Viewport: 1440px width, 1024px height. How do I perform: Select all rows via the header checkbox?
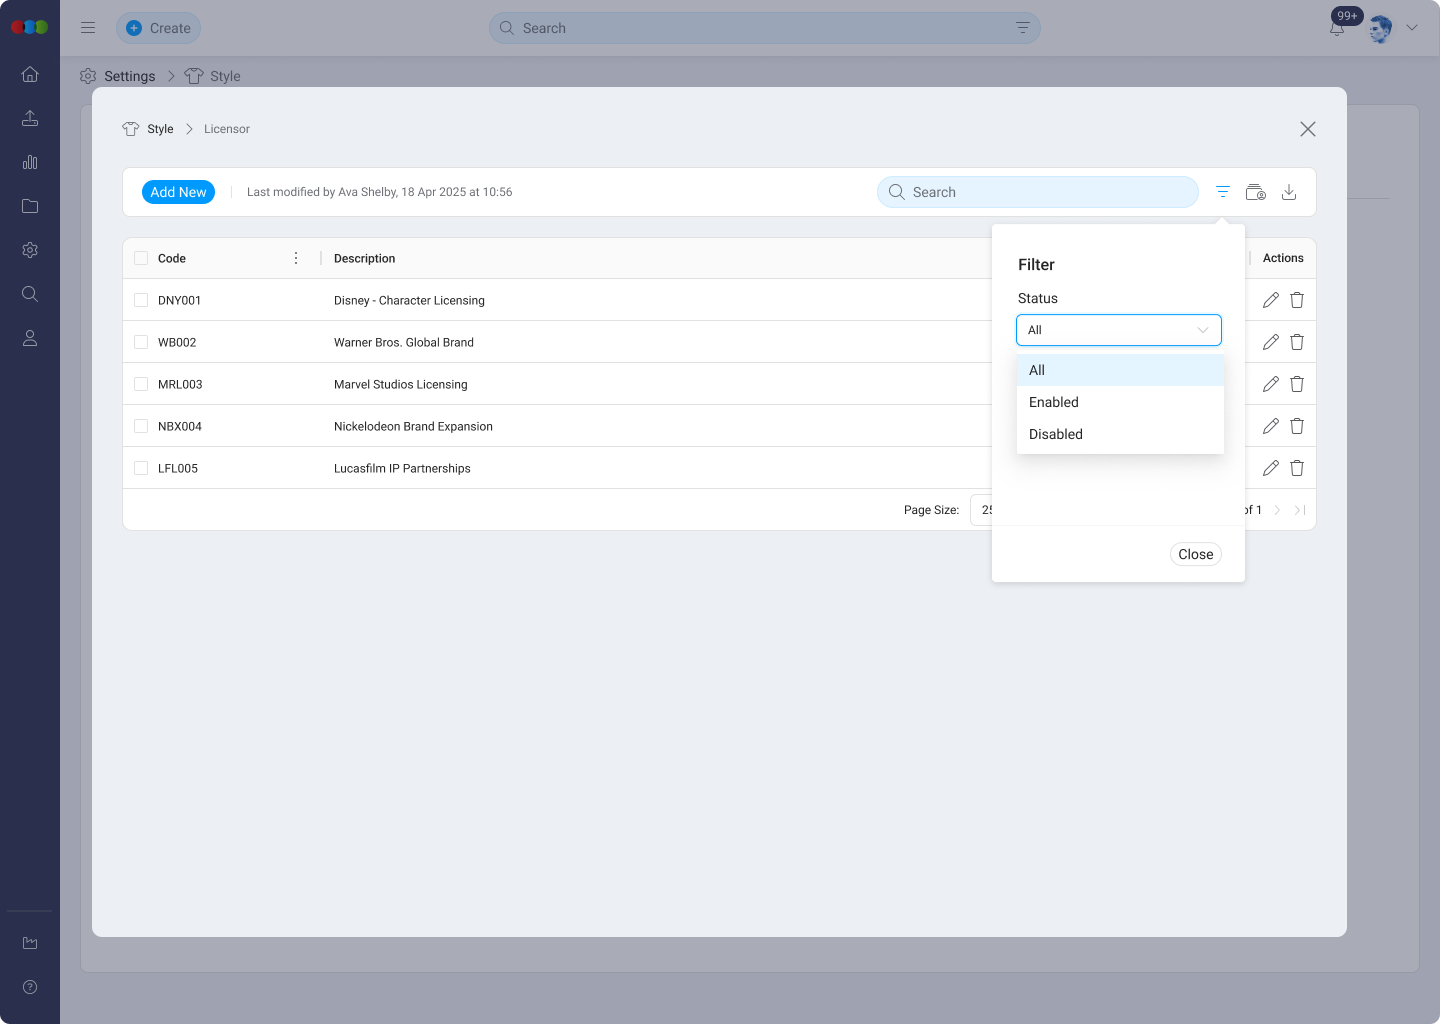pos(140,257)
